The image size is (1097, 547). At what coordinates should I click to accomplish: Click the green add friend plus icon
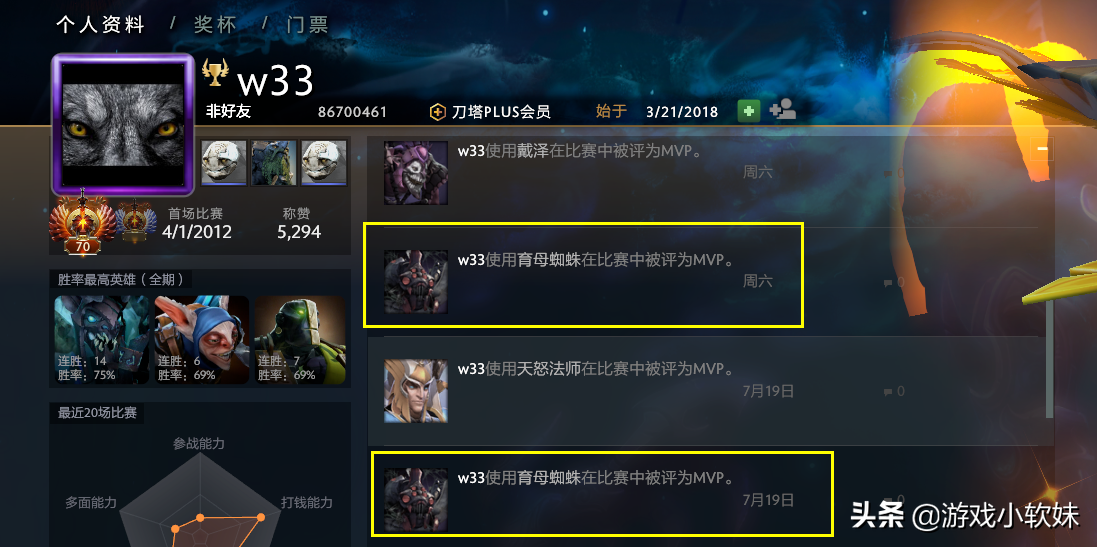click(749, 111)
